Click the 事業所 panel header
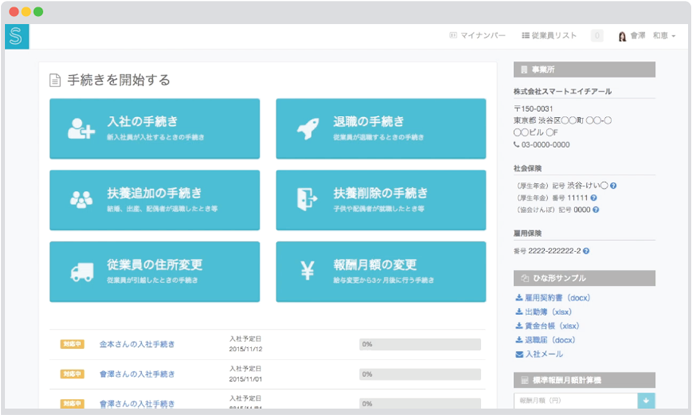 pyautogui.click(x=584, y=70)
